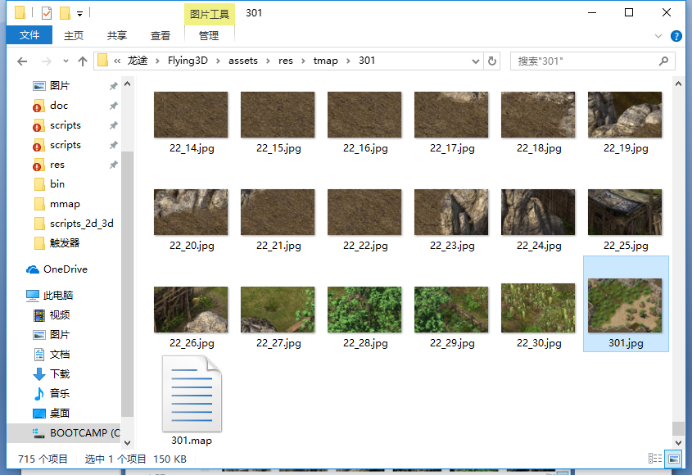Click the file list vertical scrollbar thumb
Image resolution: width=693 pixels, height=476 pixels.
coord(678,428)
